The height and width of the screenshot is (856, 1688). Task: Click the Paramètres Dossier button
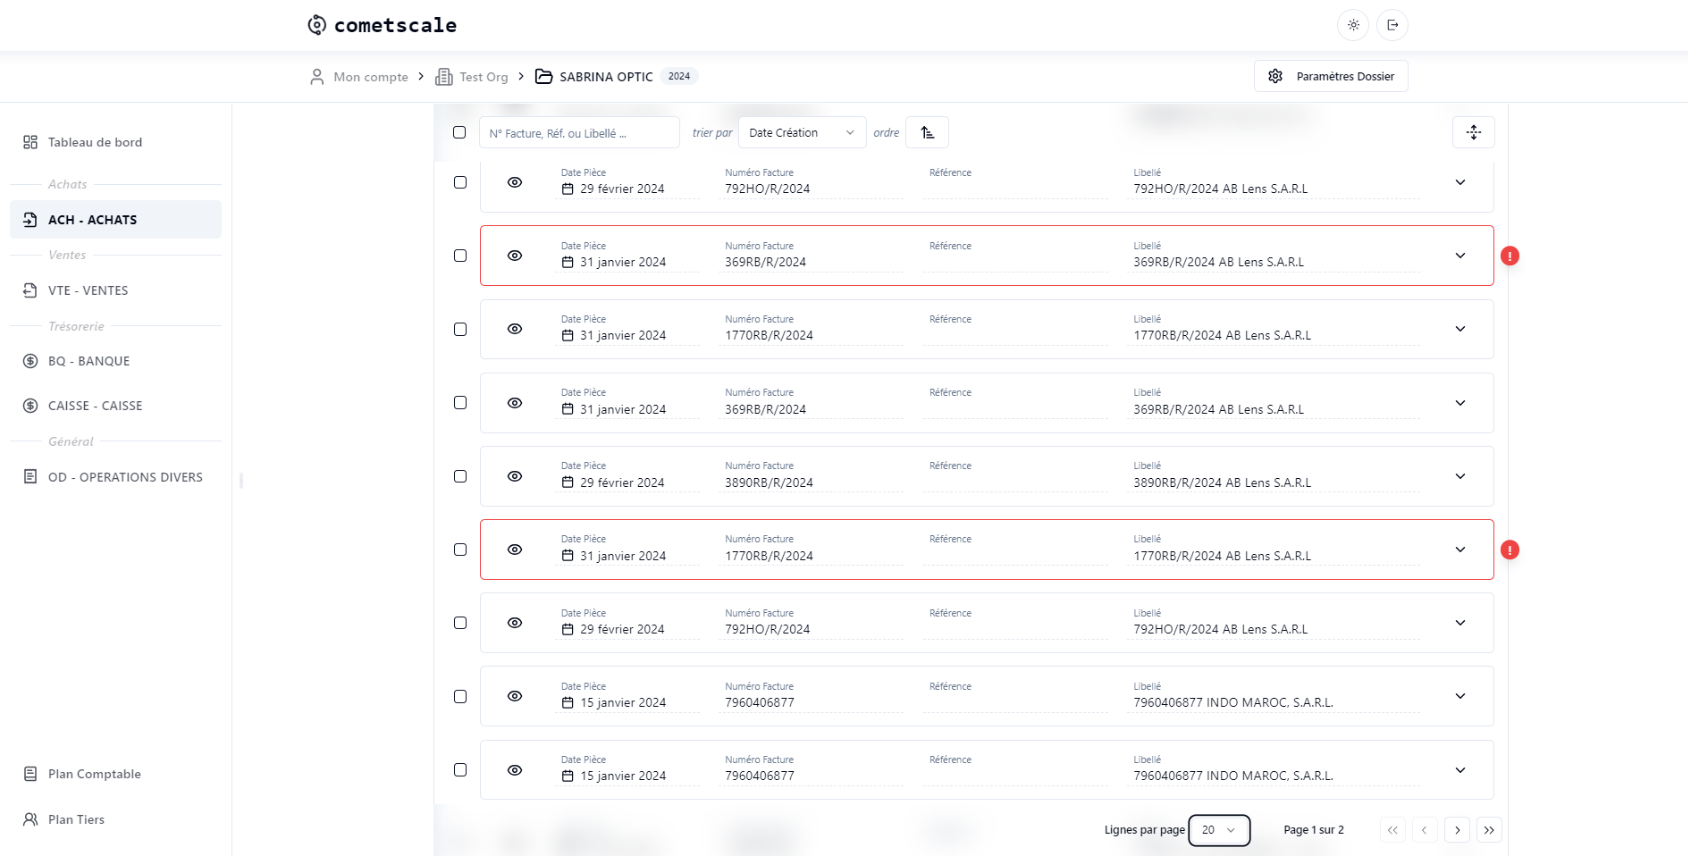coord(1331,76)
